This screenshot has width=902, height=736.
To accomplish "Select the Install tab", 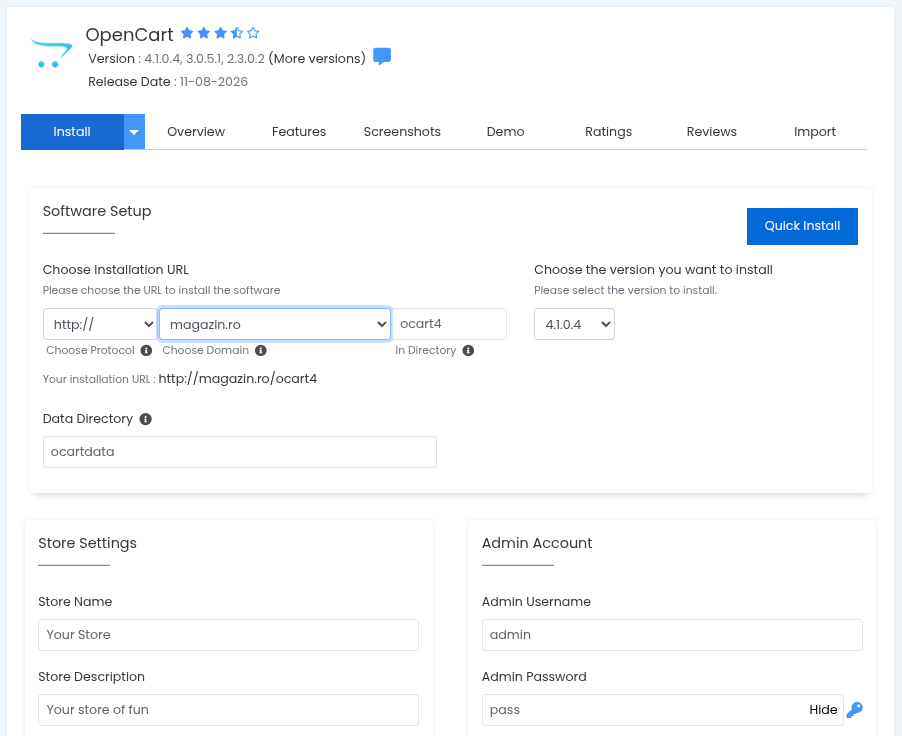I will click(x=72, y=132).
